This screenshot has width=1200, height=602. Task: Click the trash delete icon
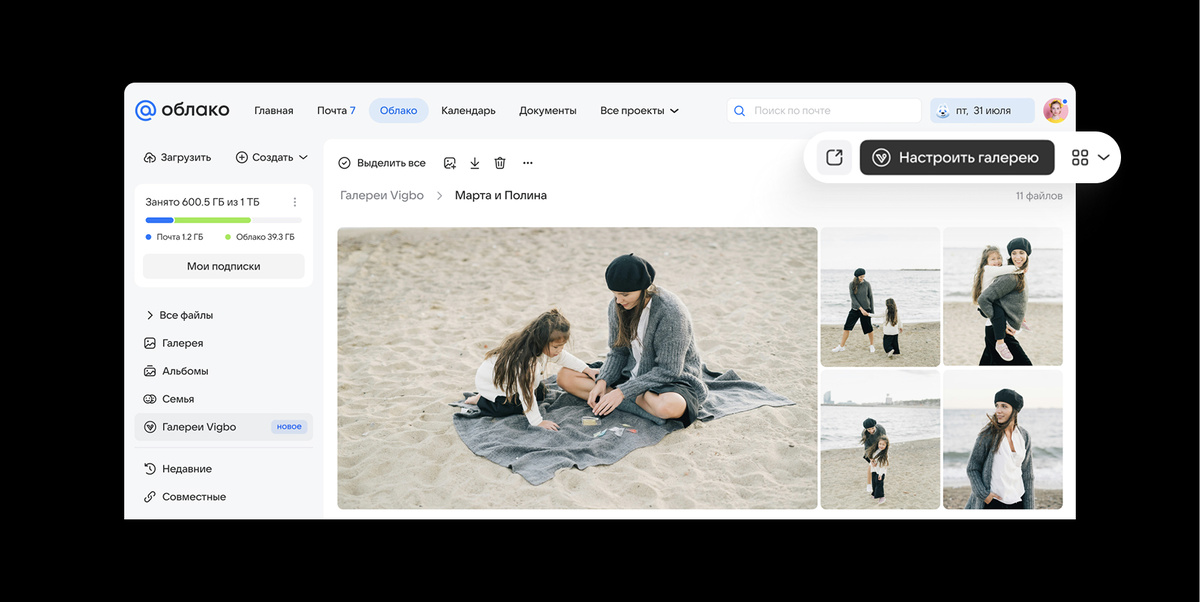point(500,163)
